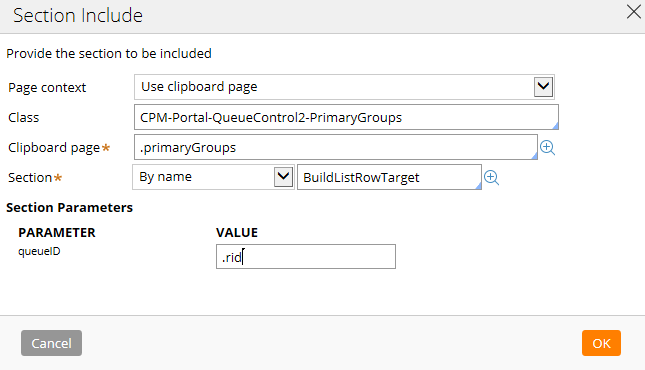Click the Section Include dialog title
The height and width of the screenshot is (370, 645).
click(78, 16)
